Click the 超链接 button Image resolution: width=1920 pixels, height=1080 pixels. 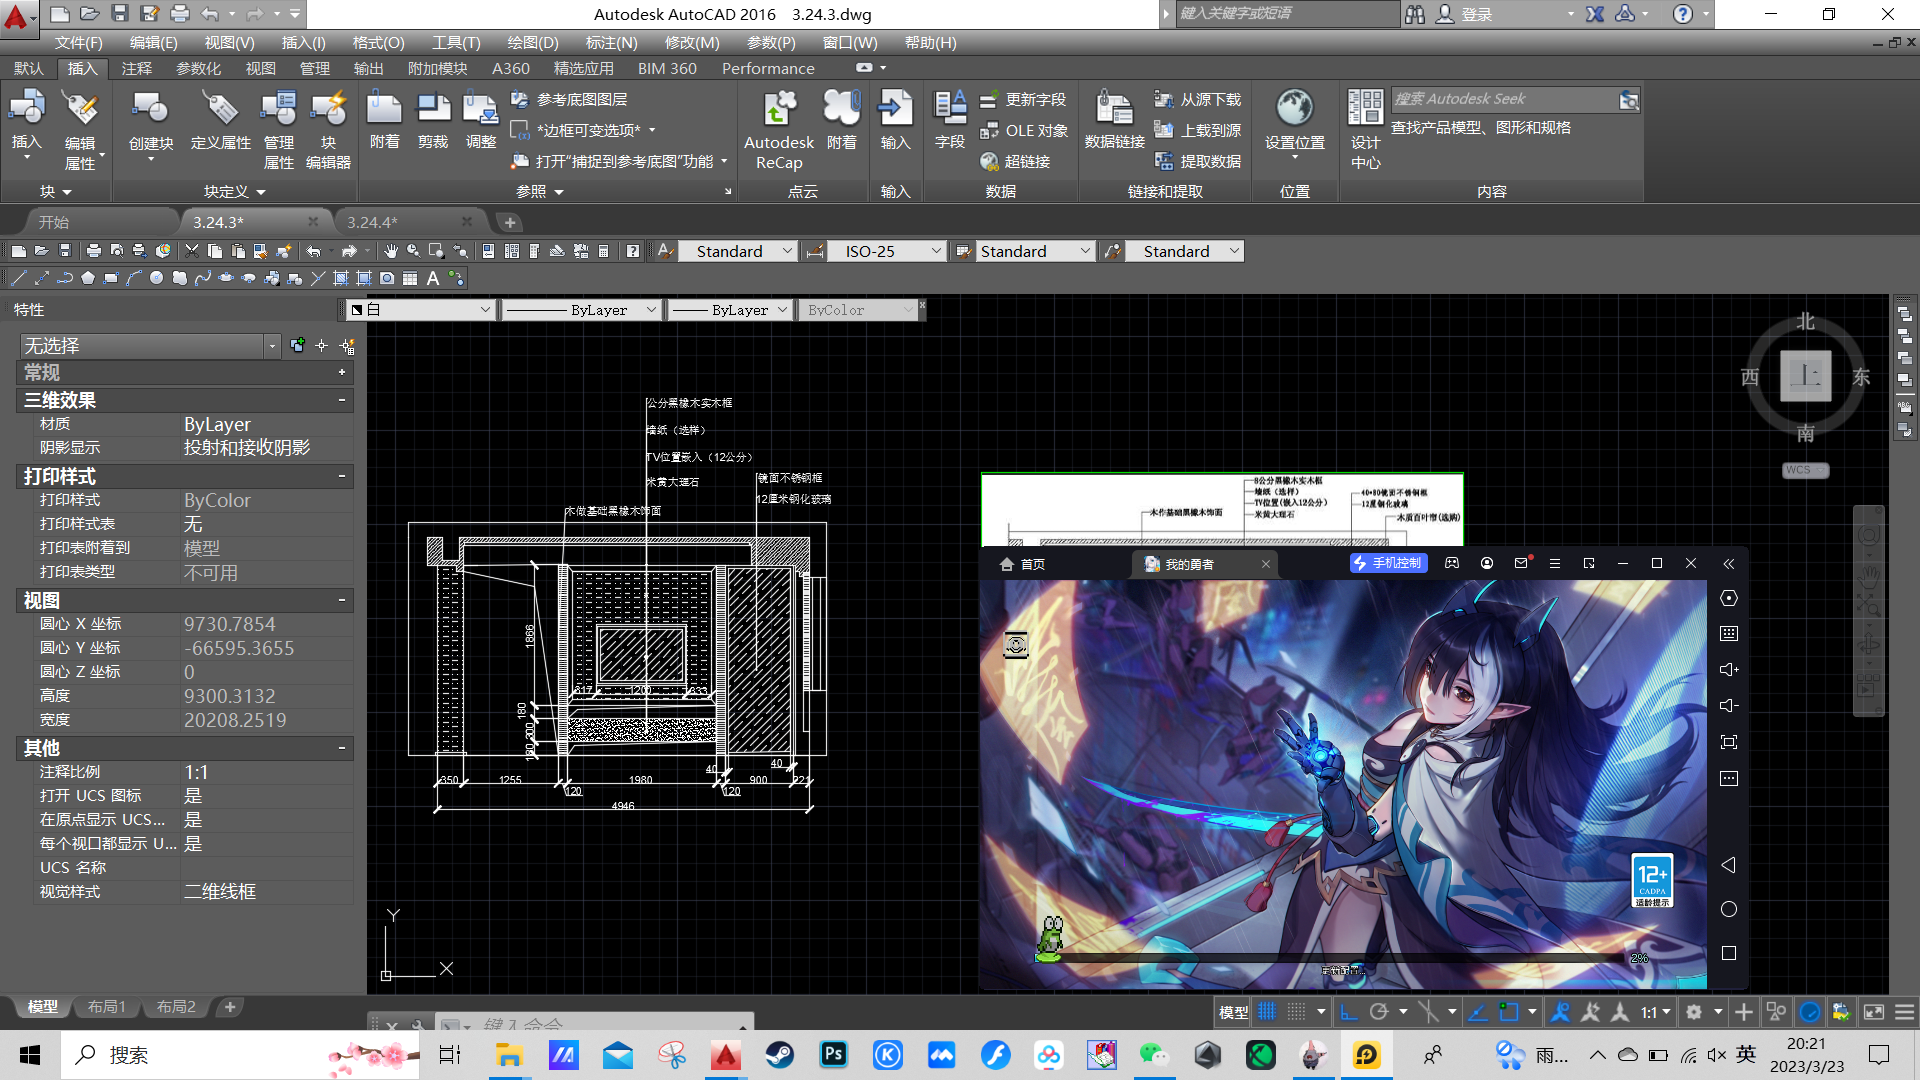pos(1015,161)
